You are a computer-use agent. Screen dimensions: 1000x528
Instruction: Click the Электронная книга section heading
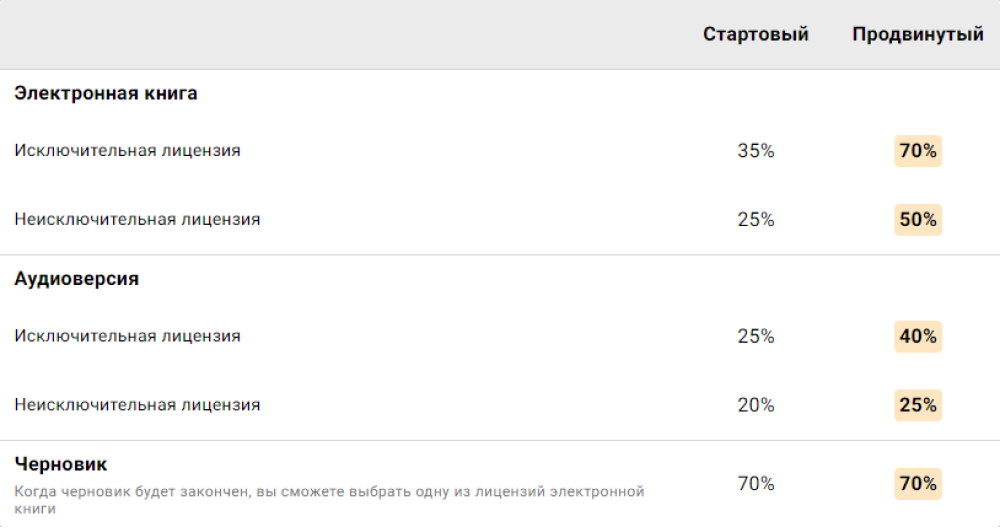coord(105,93)
